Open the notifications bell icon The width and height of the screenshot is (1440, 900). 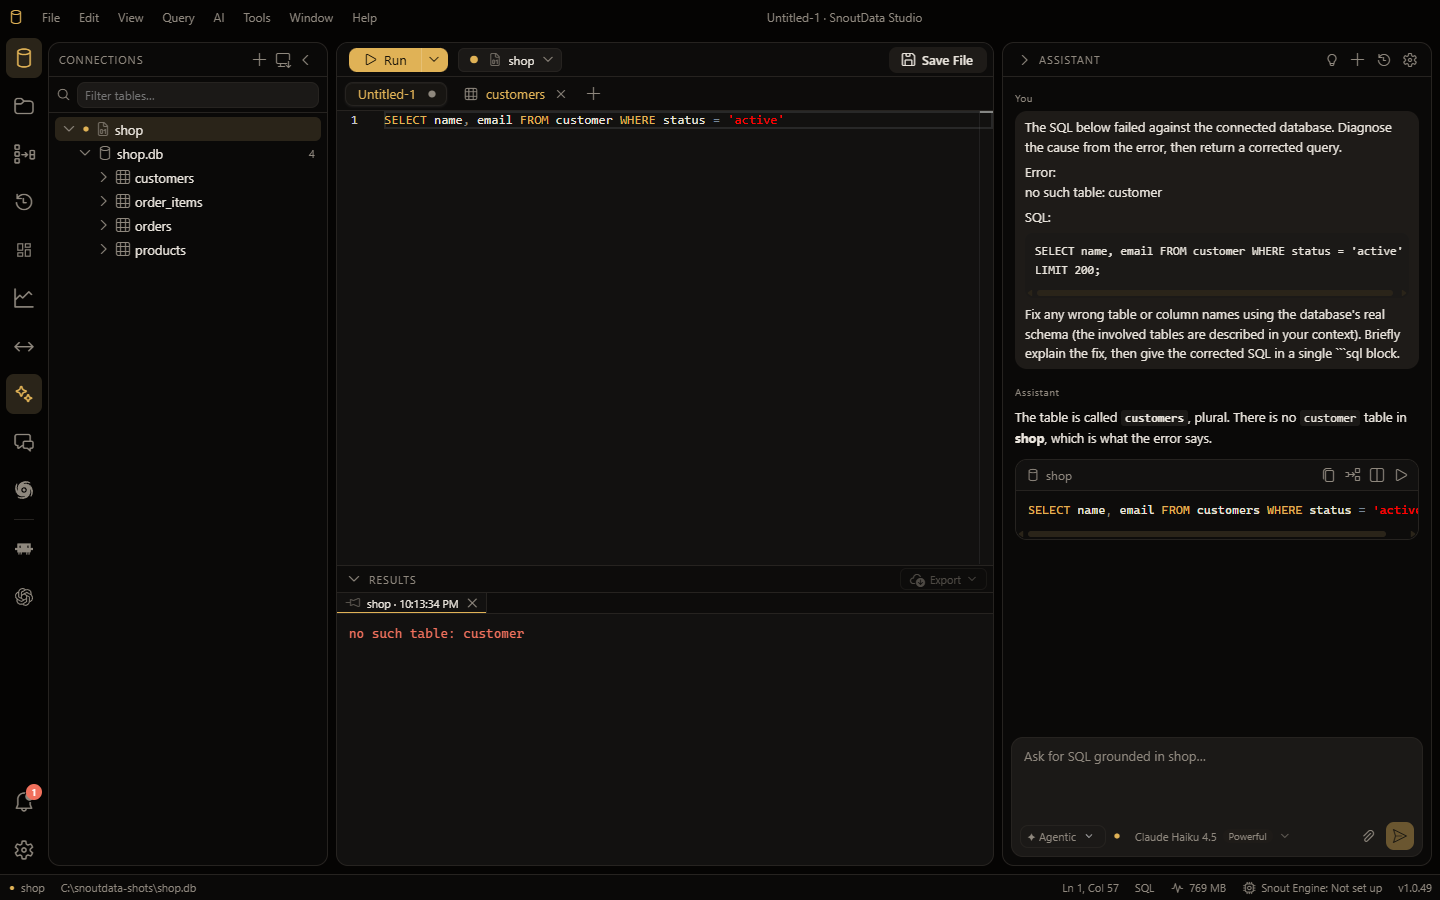(x=24, y=802)
